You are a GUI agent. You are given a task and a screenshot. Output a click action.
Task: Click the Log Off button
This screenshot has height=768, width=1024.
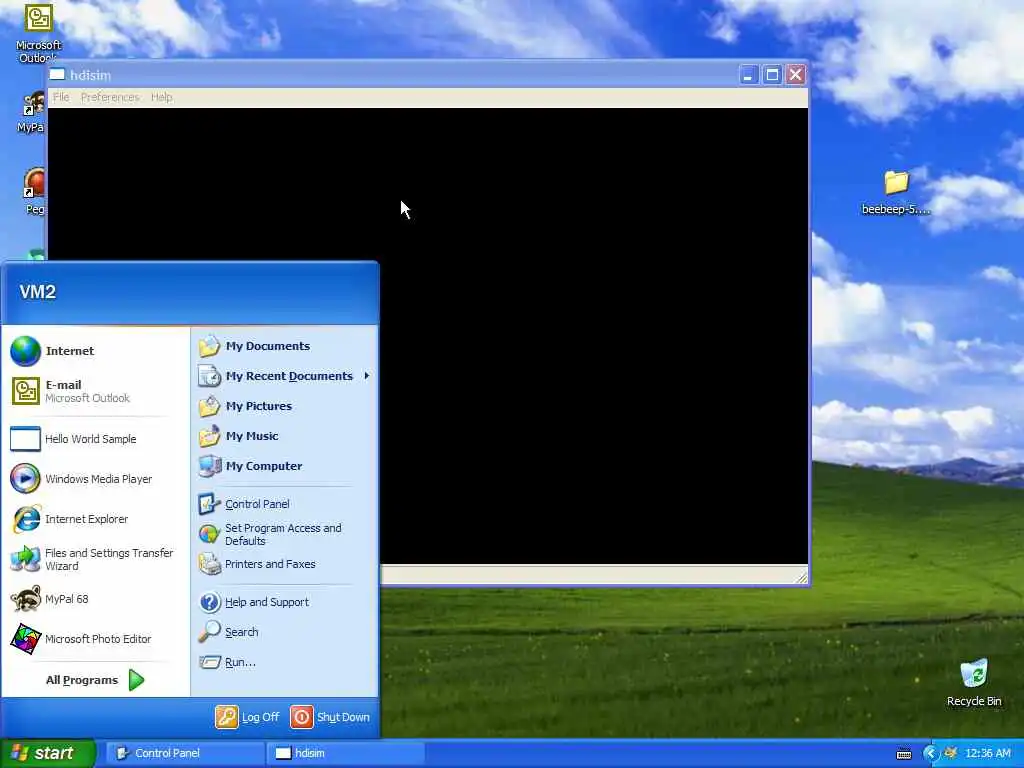[x=248, y=717]
